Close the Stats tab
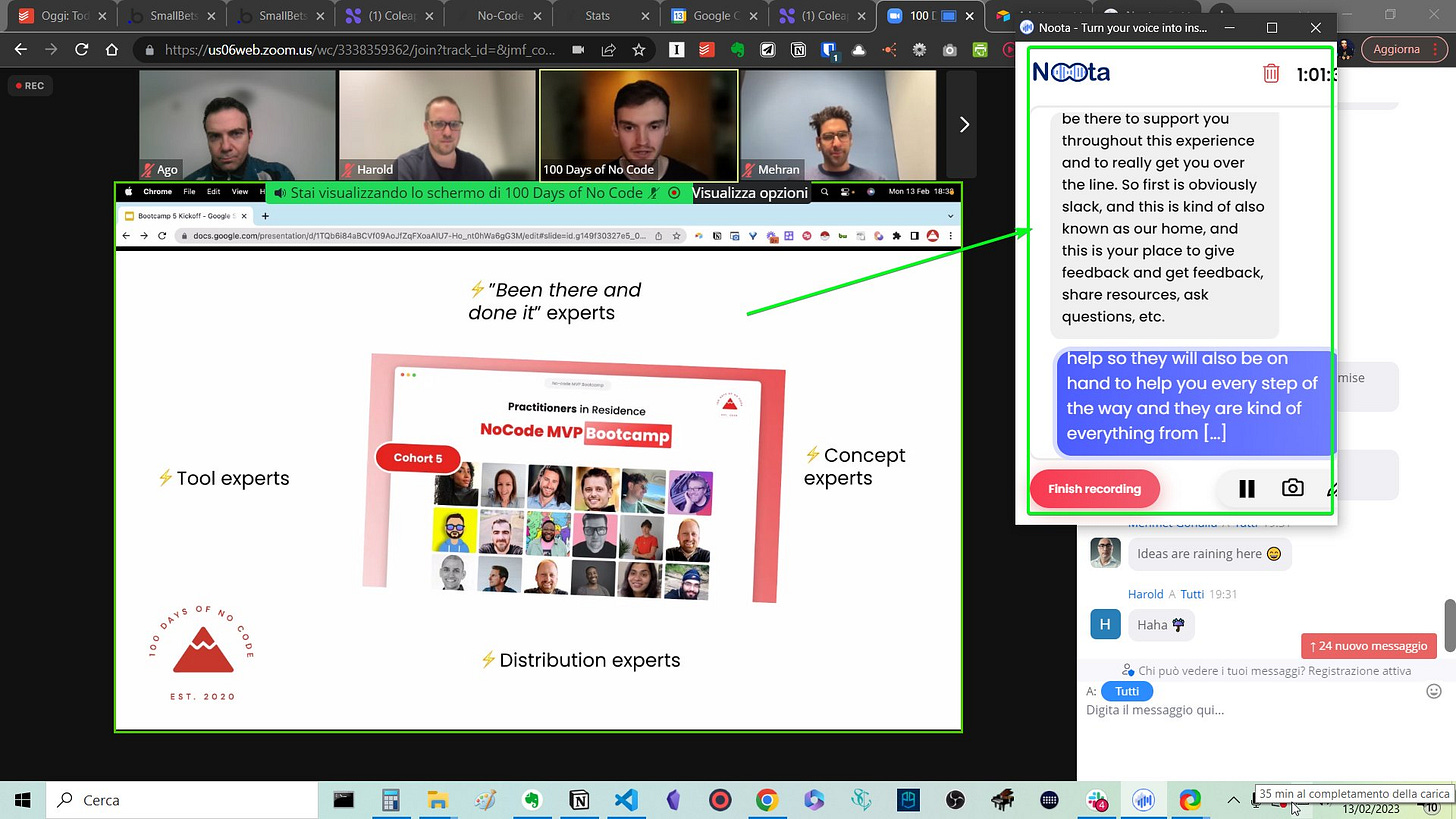This screenshot has height=819, width=1456. click(644, 16)
